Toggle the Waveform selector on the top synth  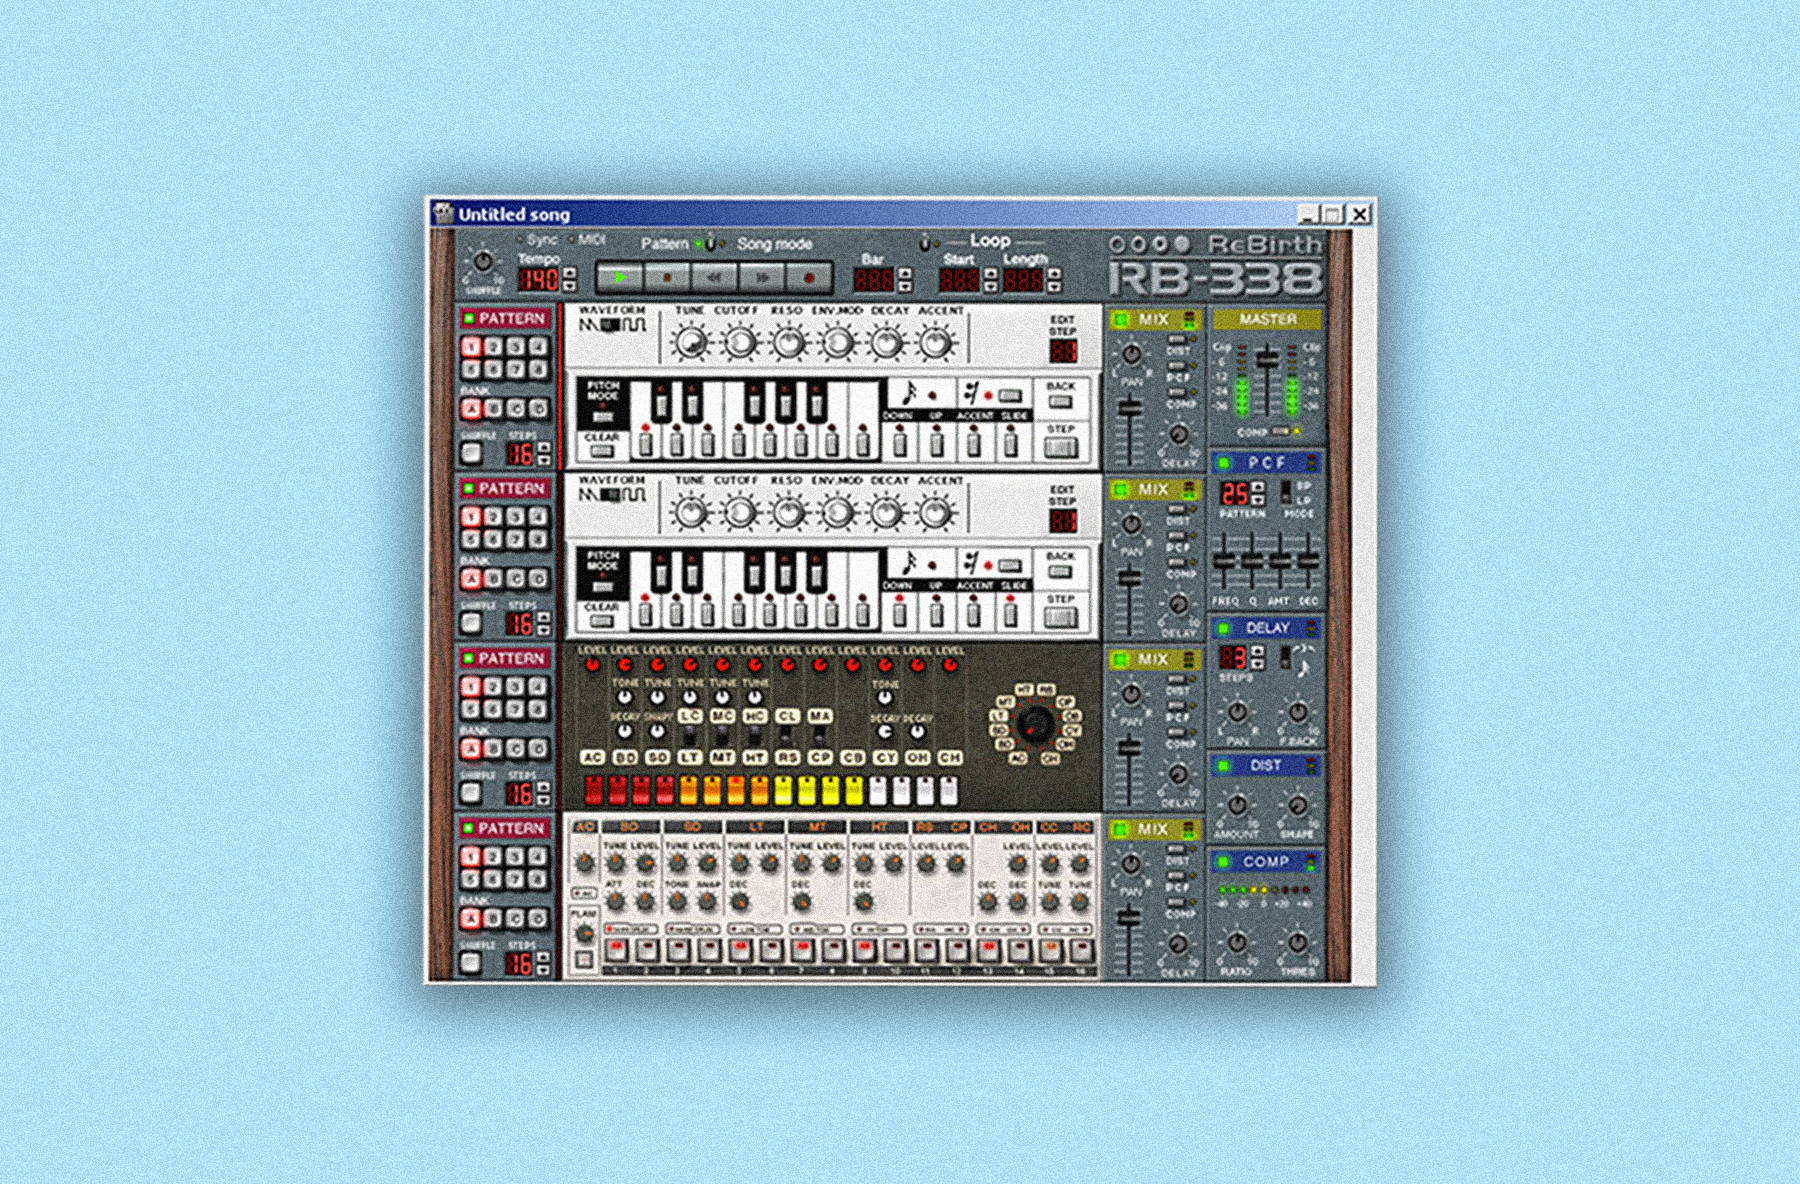(612, 325)
